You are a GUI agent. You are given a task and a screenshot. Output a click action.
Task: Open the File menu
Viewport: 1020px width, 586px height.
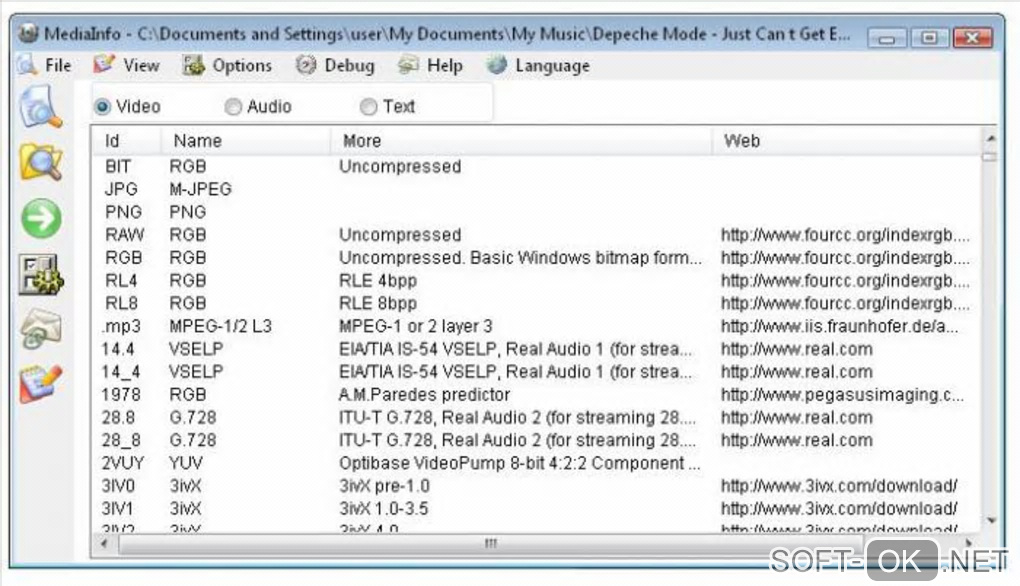pos(44,65)
